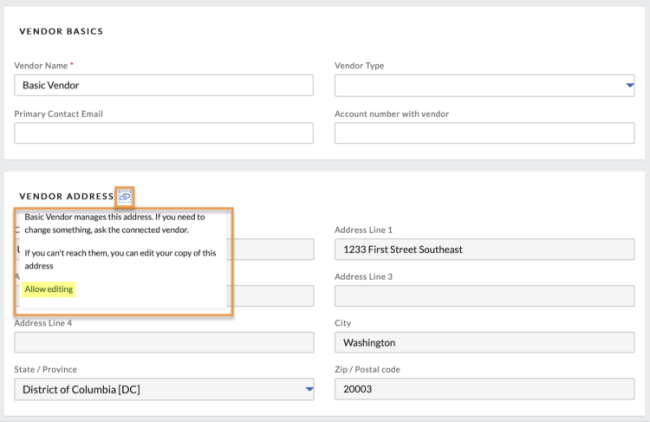Click the connected vendor link icon
This screenshot has height=422, width=650.
pos(125,196)
